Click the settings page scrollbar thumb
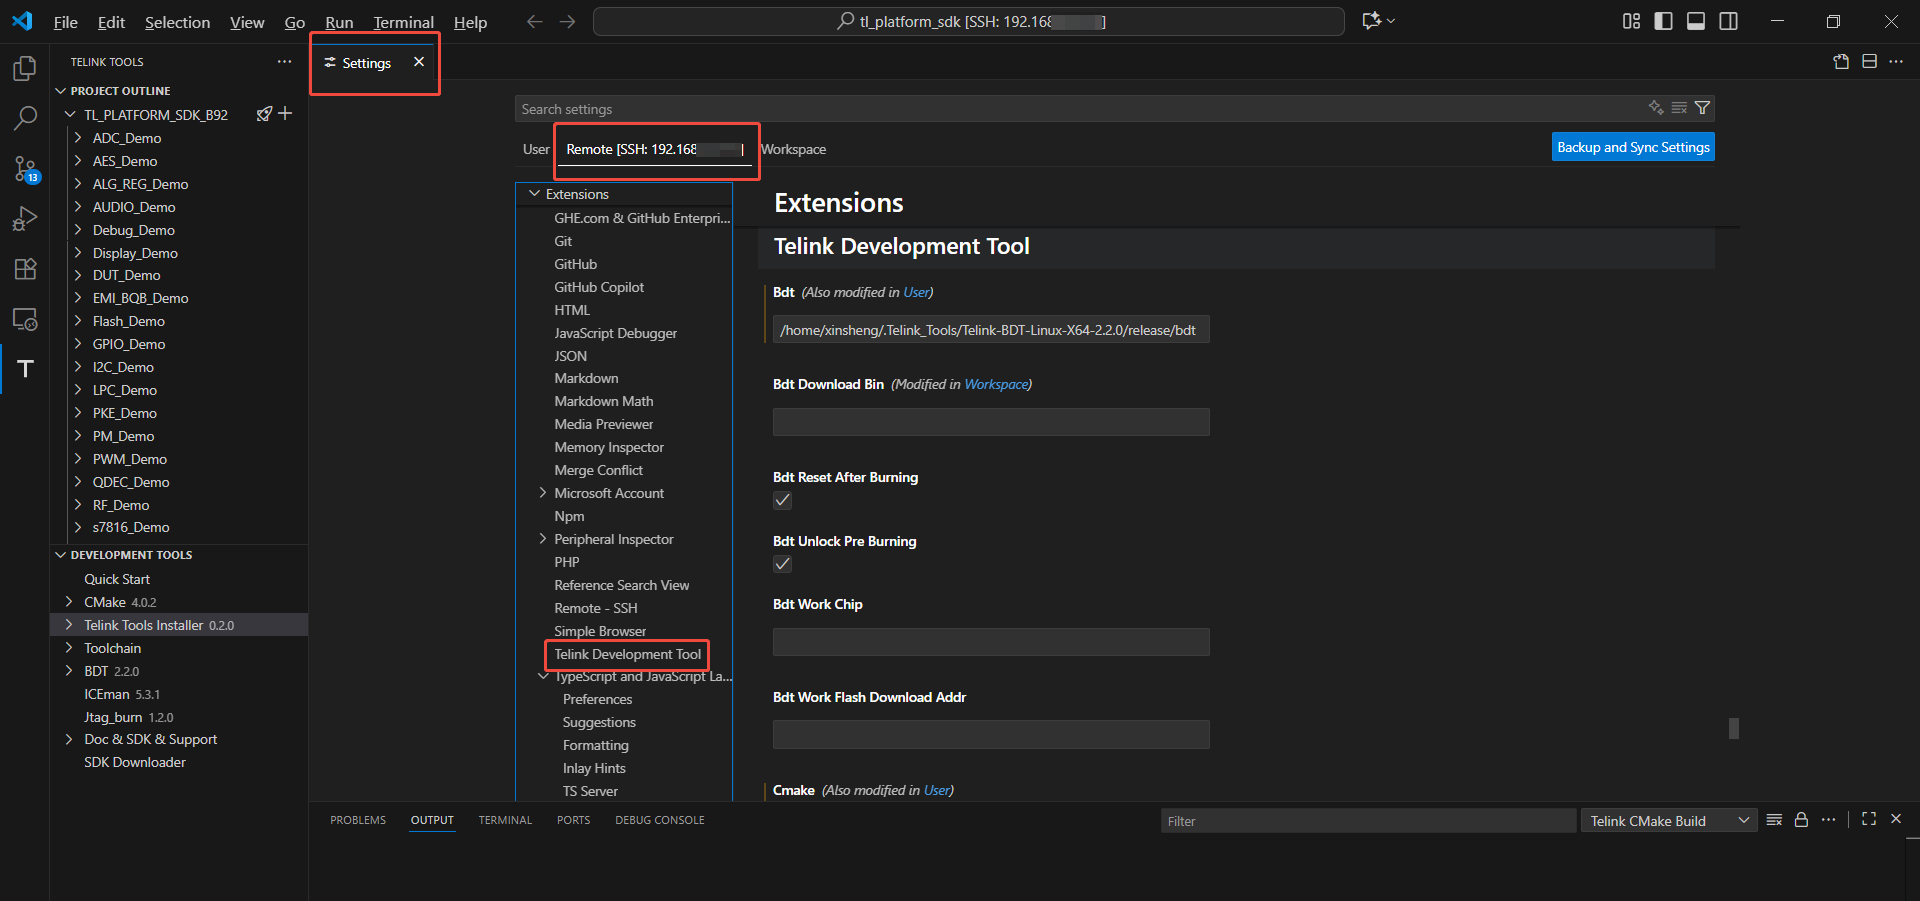1920x901 pixels. [1733, 728]
